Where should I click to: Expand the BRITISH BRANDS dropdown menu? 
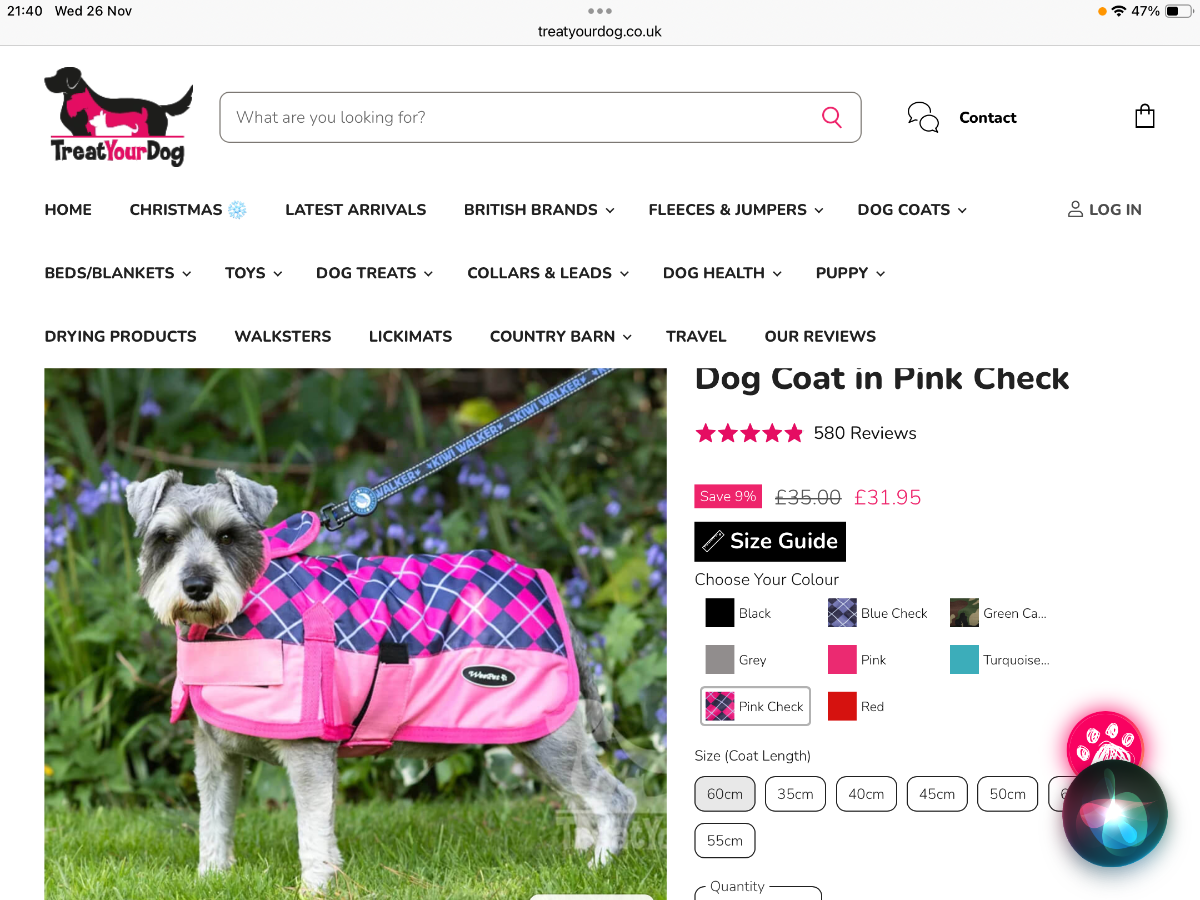point(539,209)
